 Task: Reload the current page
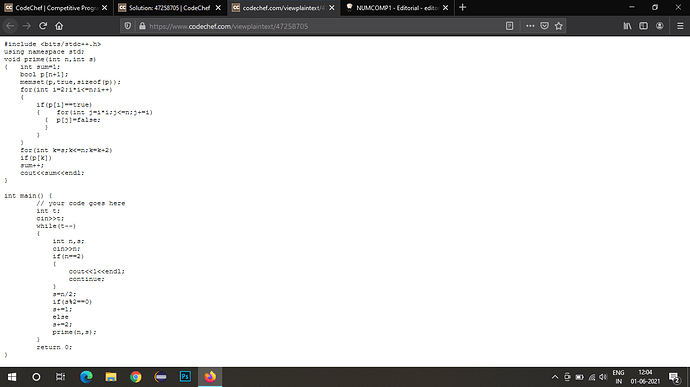click(x=43, y=26)
